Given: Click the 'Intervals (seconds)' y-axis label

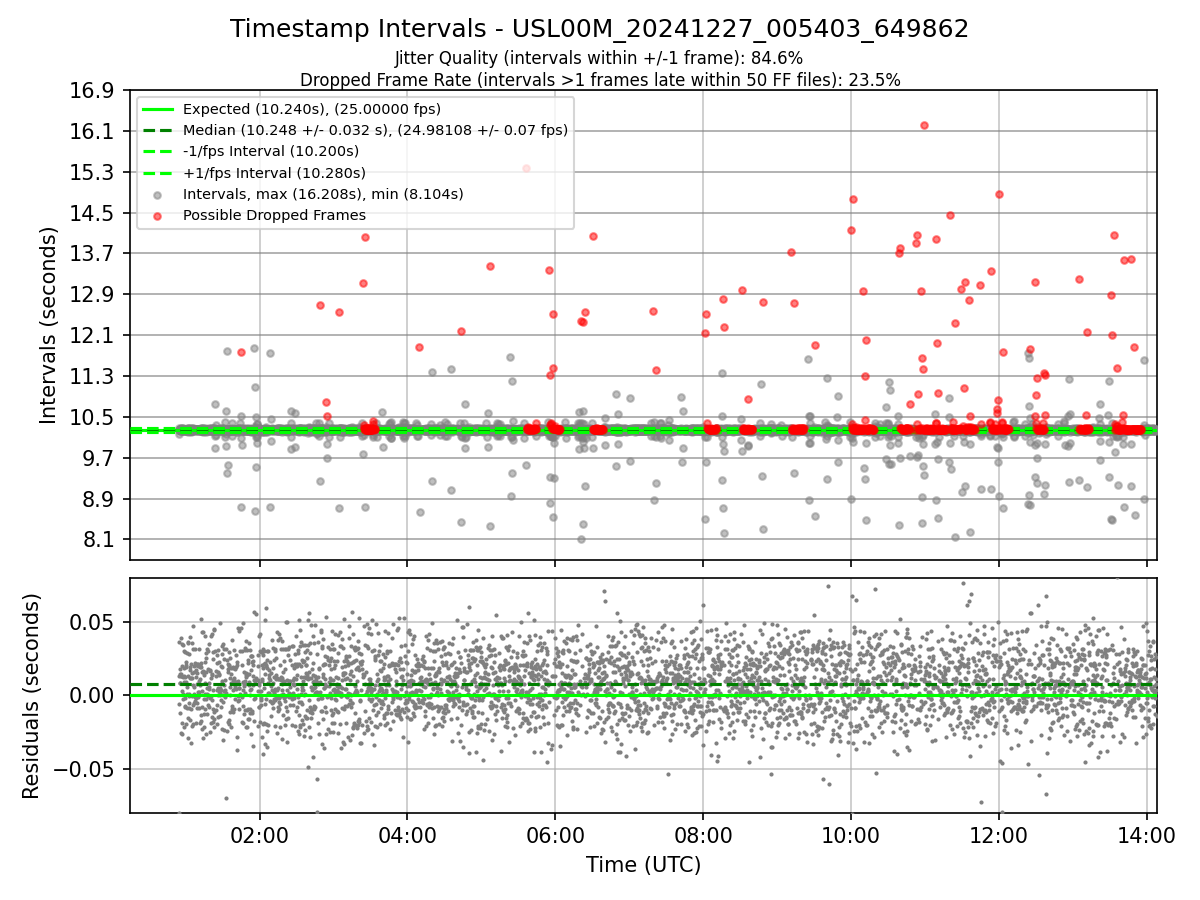Looking at the screenshot, I should pos(49,324).
